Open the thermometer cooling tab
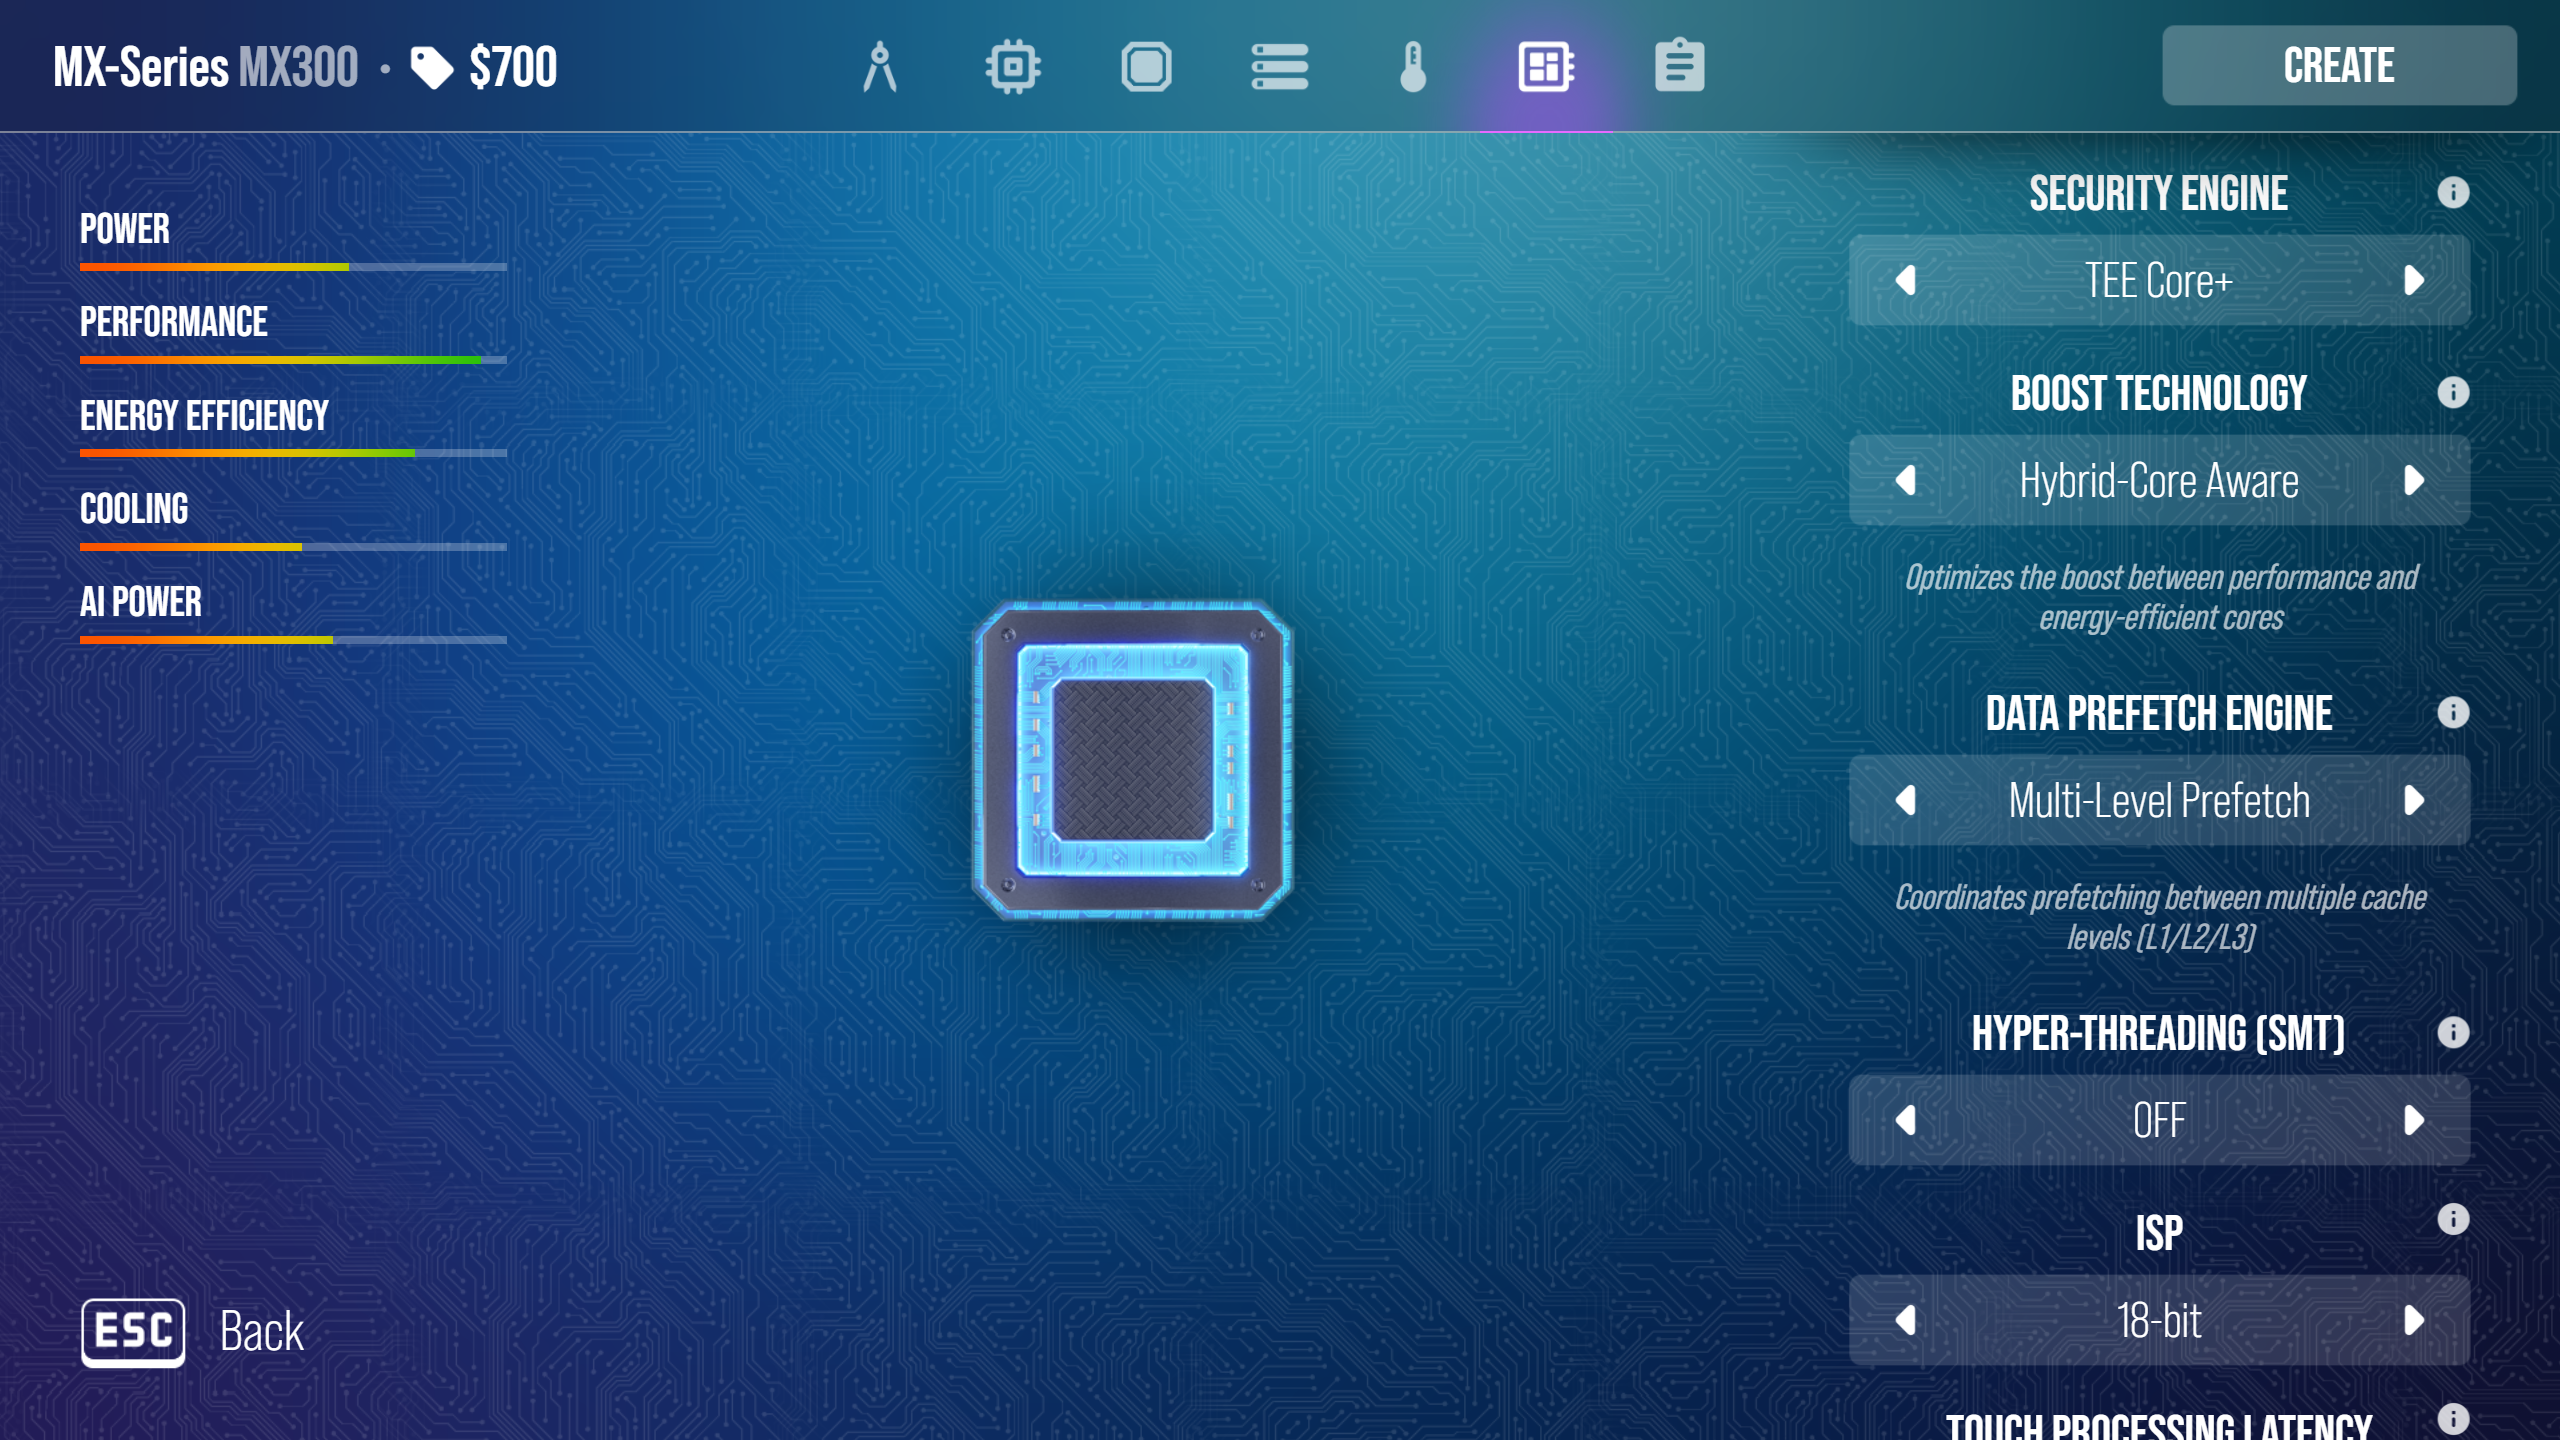The width and height of the screenshot is (2560, 1440). click(x=1412, y=67)
